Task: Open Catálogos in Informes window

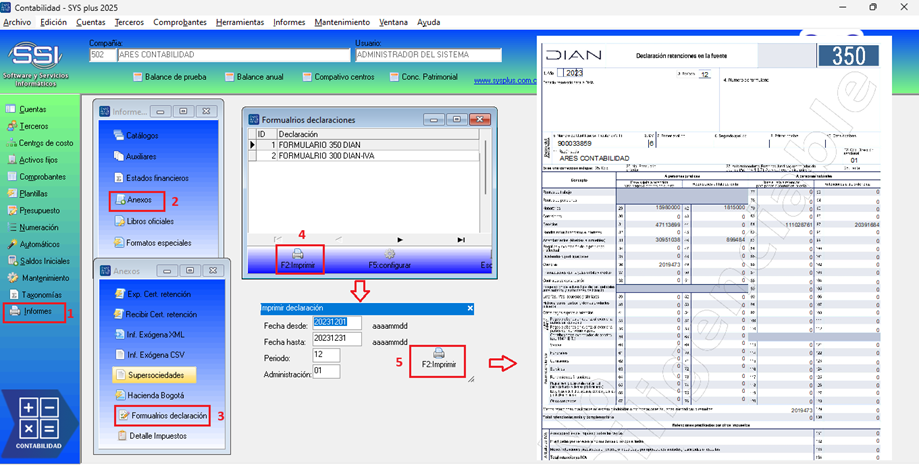Action: tap(136, 135)
